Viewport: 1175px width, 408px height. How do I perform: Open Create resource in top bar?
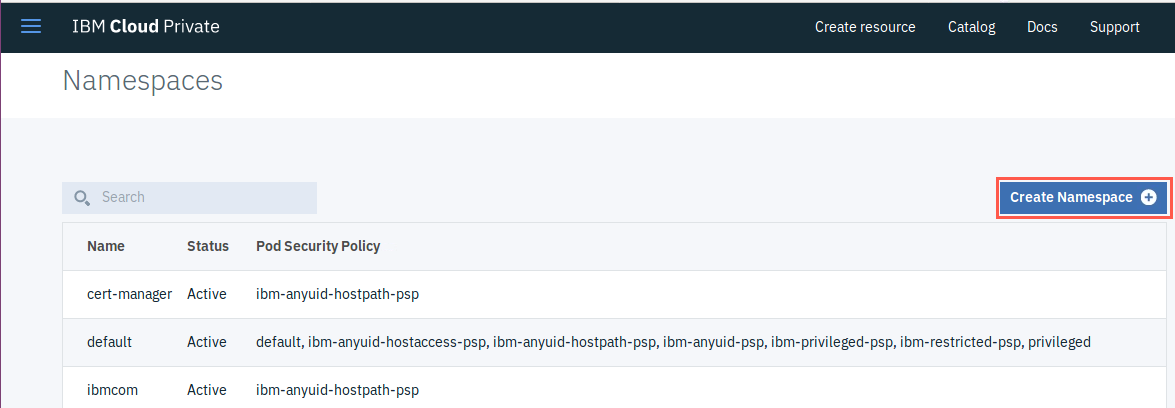[x=865, y=27]
